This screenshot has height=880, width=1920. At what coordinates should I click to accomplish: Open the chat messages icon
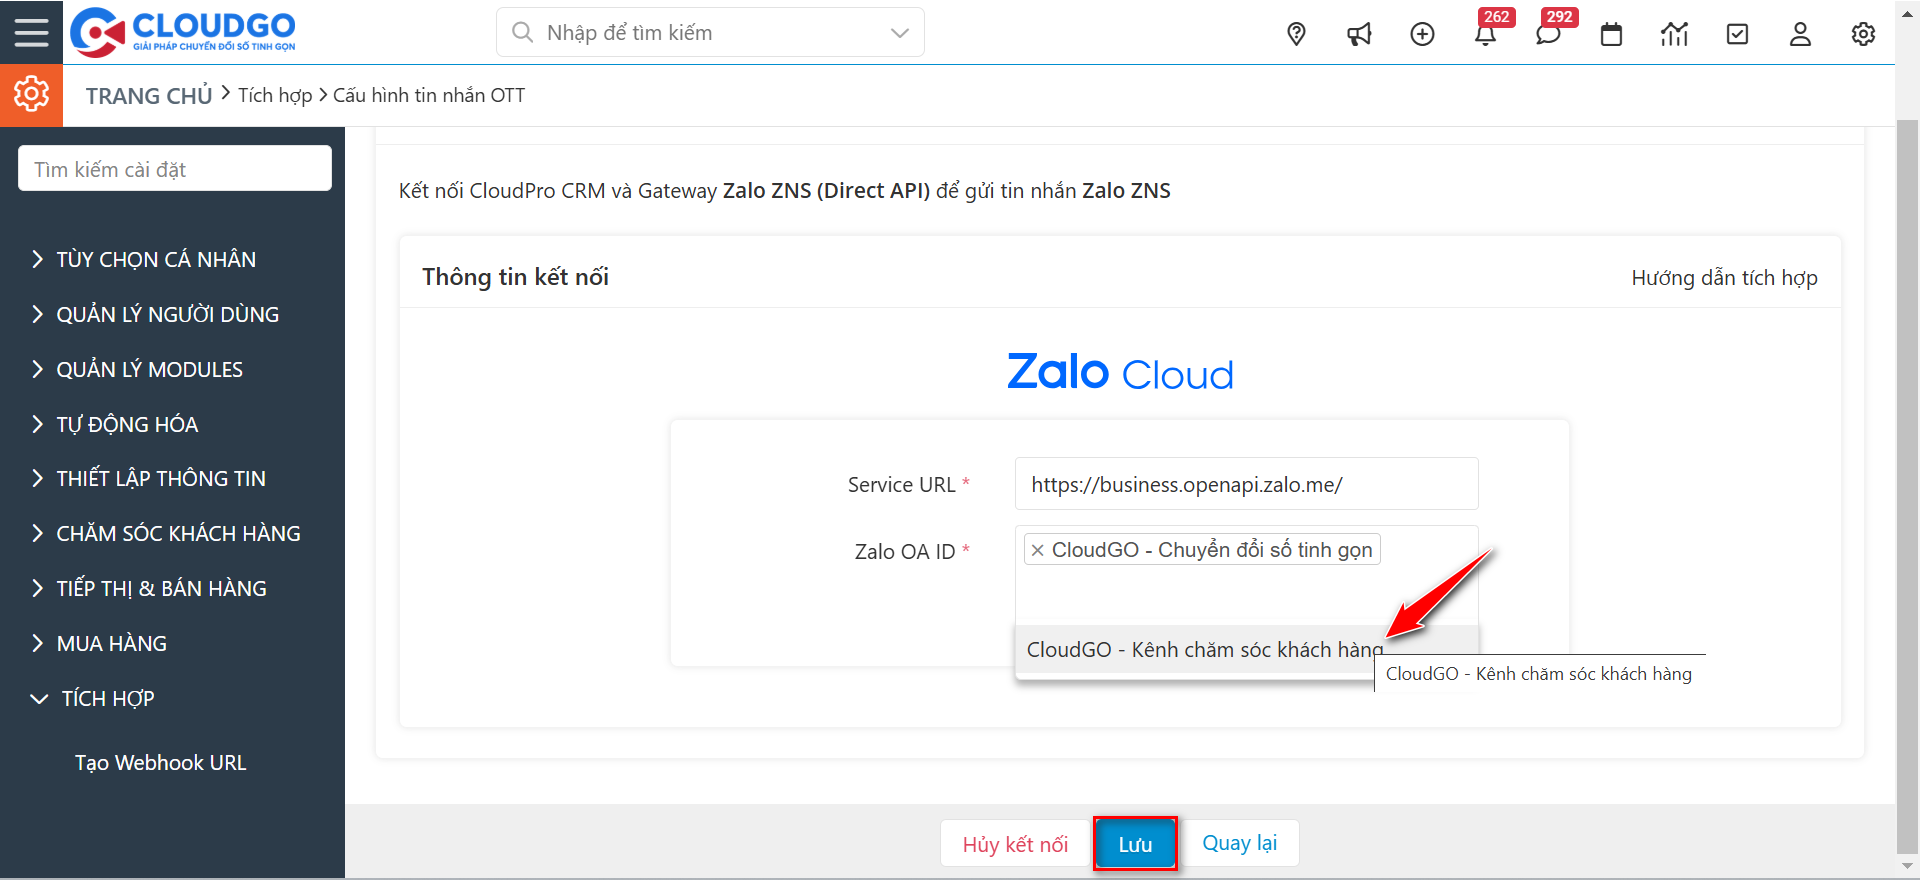pyautogui.click(x=1548, y=34)
